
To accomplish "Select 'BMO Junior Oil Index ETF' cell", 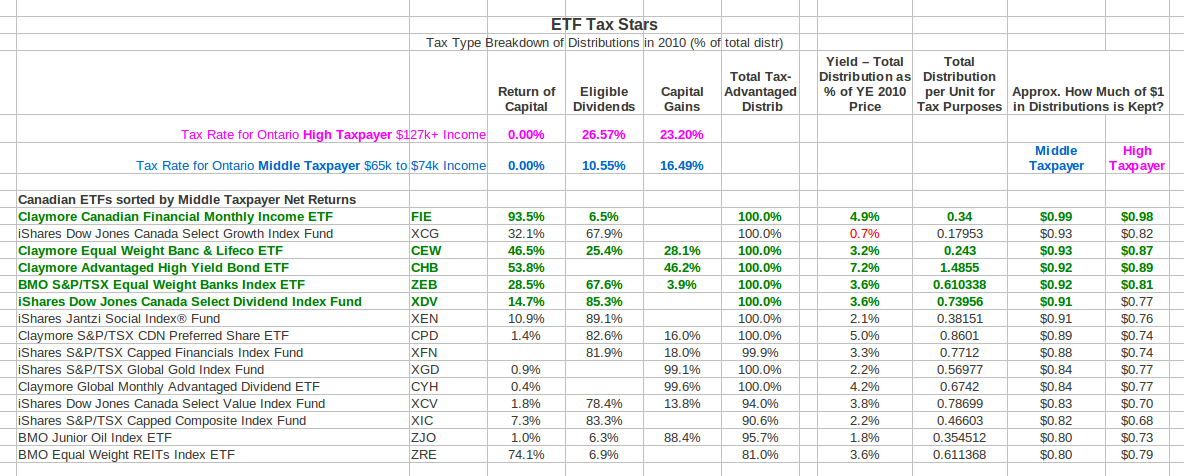I will 94,437.
